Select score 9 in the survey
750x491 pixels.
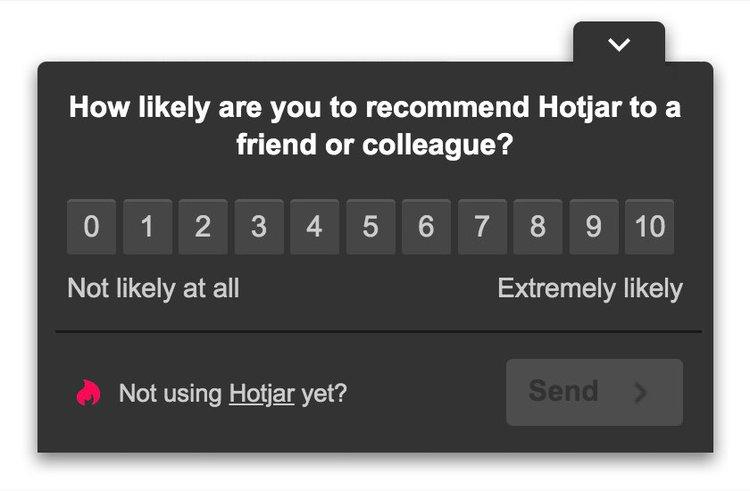[x=594, y=227]
